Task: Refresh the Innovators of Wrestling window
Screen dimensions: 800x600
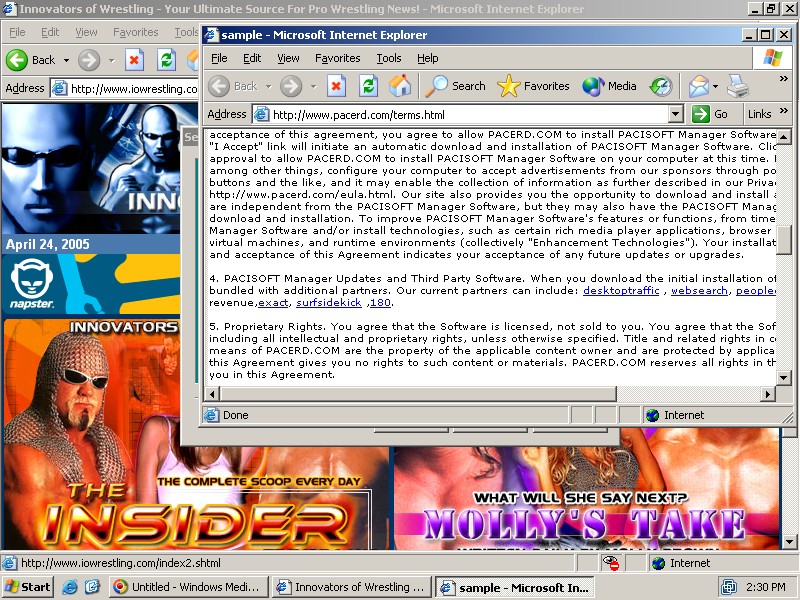Action: coord(166,60)
